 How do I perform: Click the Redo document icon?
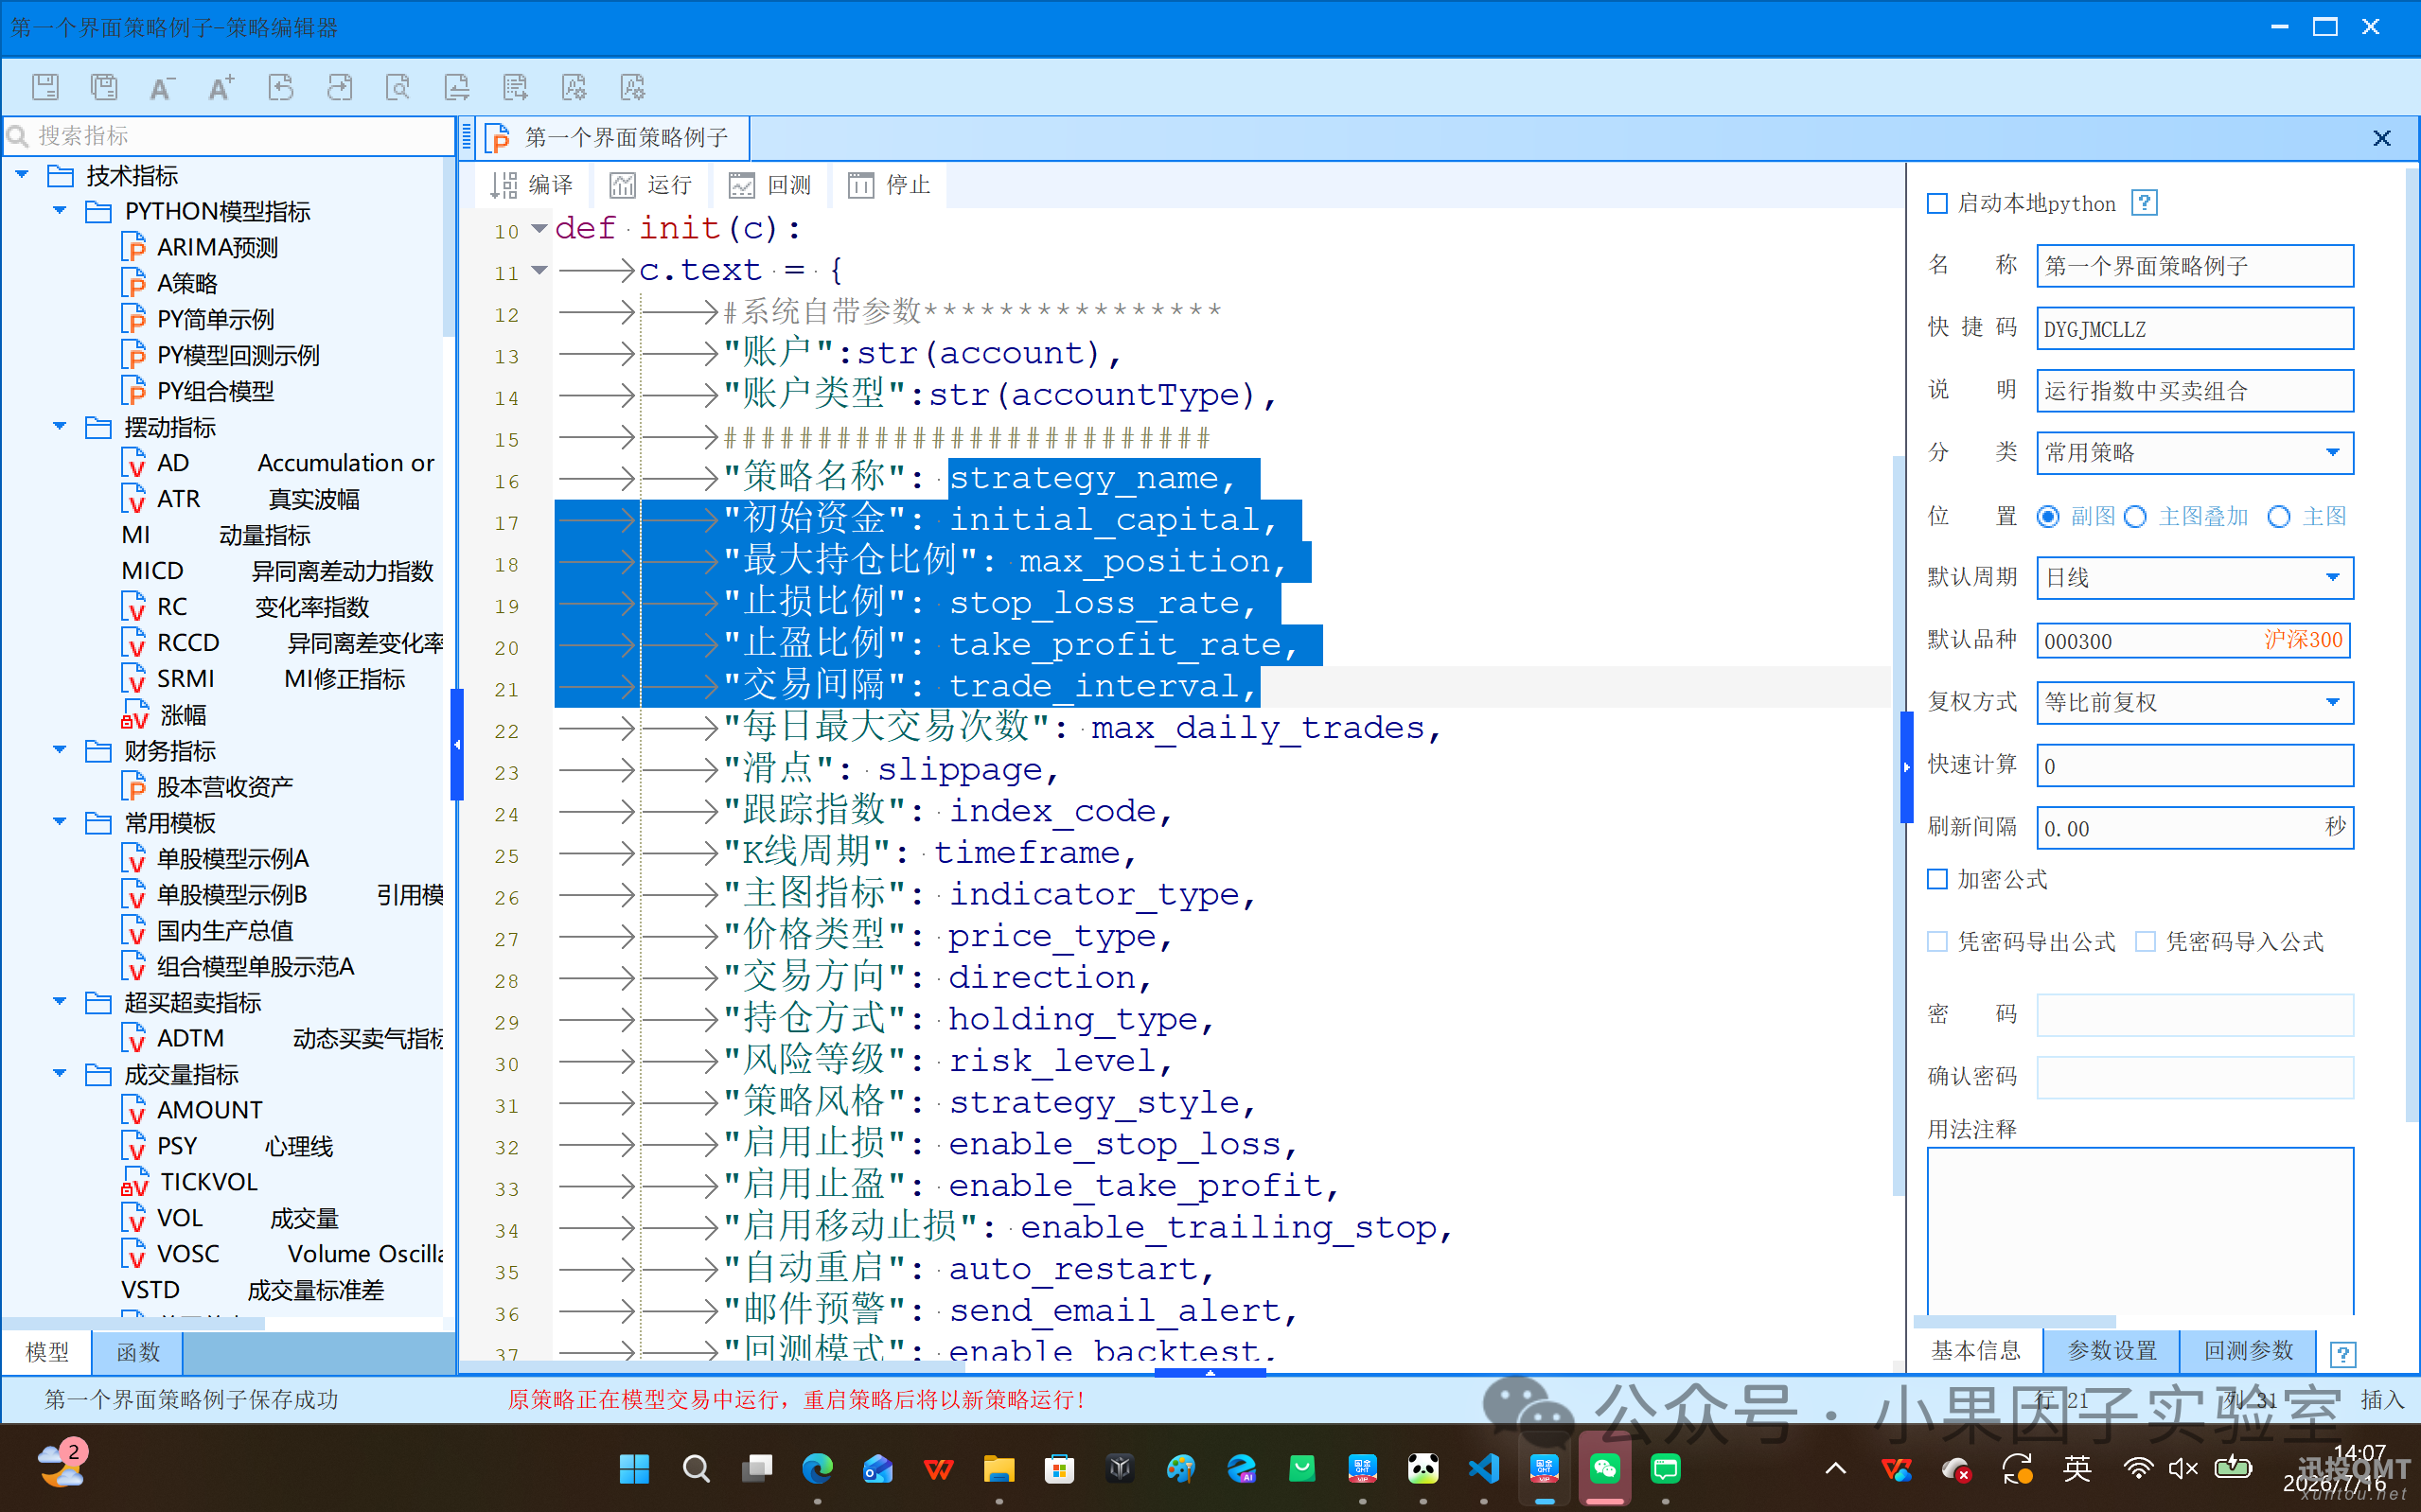[x=339, y=87]
